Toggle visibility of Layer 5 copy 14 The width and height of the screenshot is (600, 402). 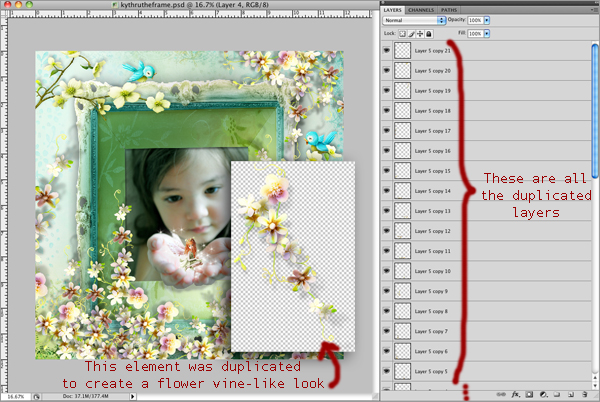pos(387,190)
